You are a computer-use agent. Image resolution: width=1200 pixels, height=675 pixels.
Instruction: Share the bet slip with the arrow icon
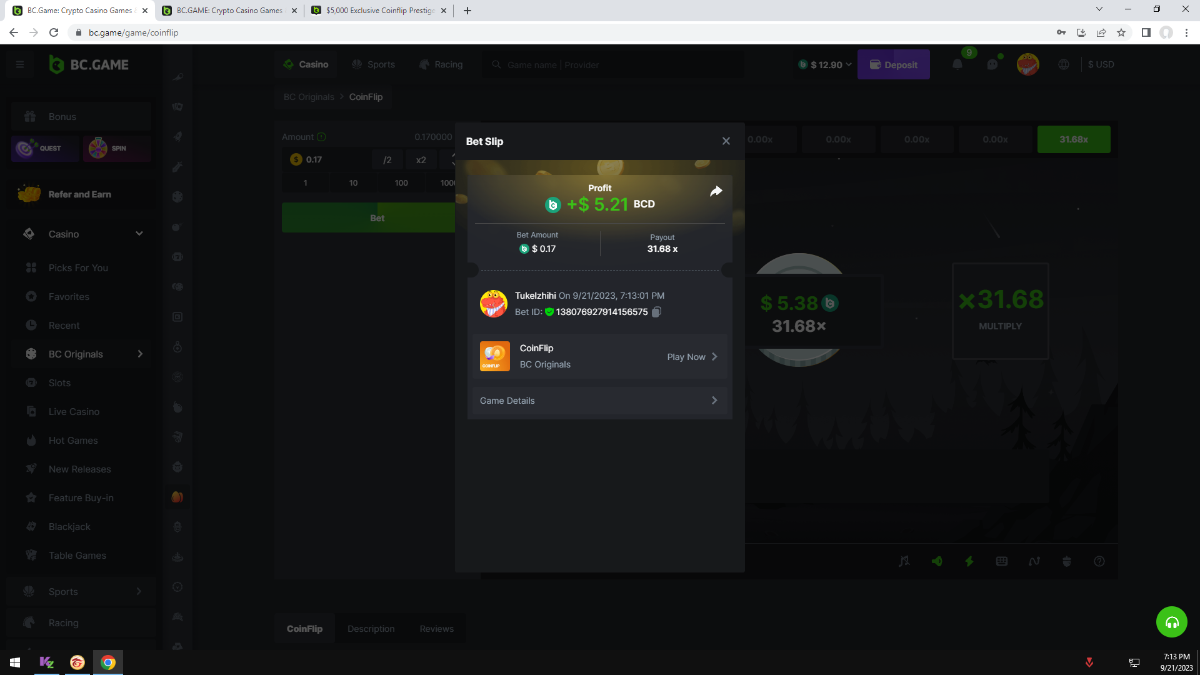pos(716,191)
